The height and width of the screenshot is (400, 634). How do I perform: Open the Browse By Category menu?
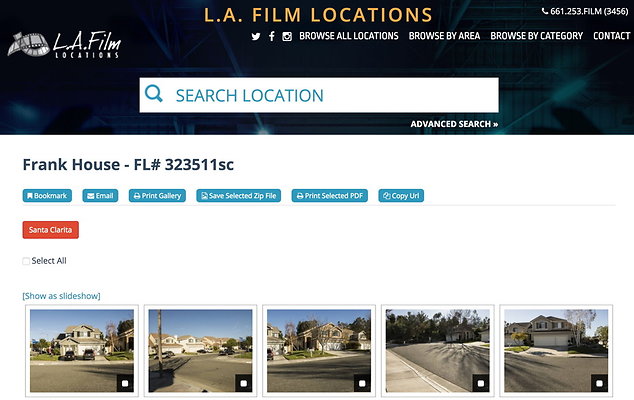(536, 36)
